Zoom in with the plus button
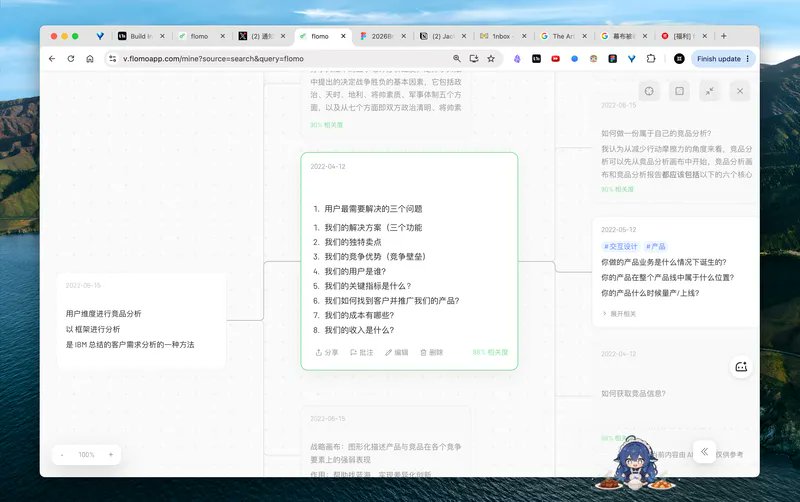 click(x=111, y=455)
